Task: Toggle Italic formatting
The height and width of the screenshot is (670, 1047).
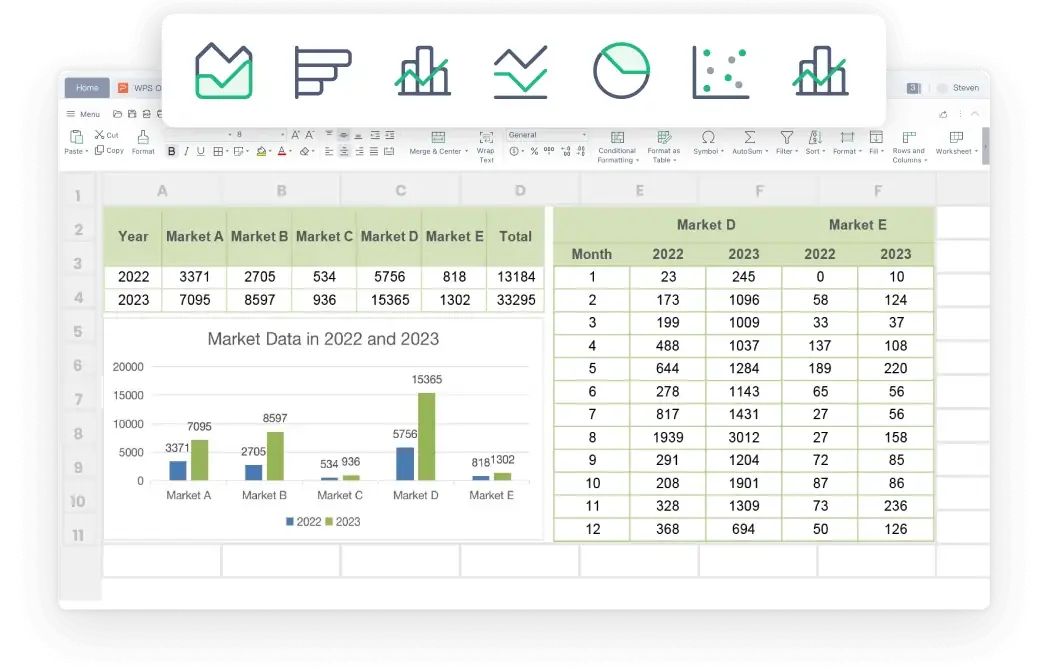Action: pyautogui.click(x=186, y=152)
